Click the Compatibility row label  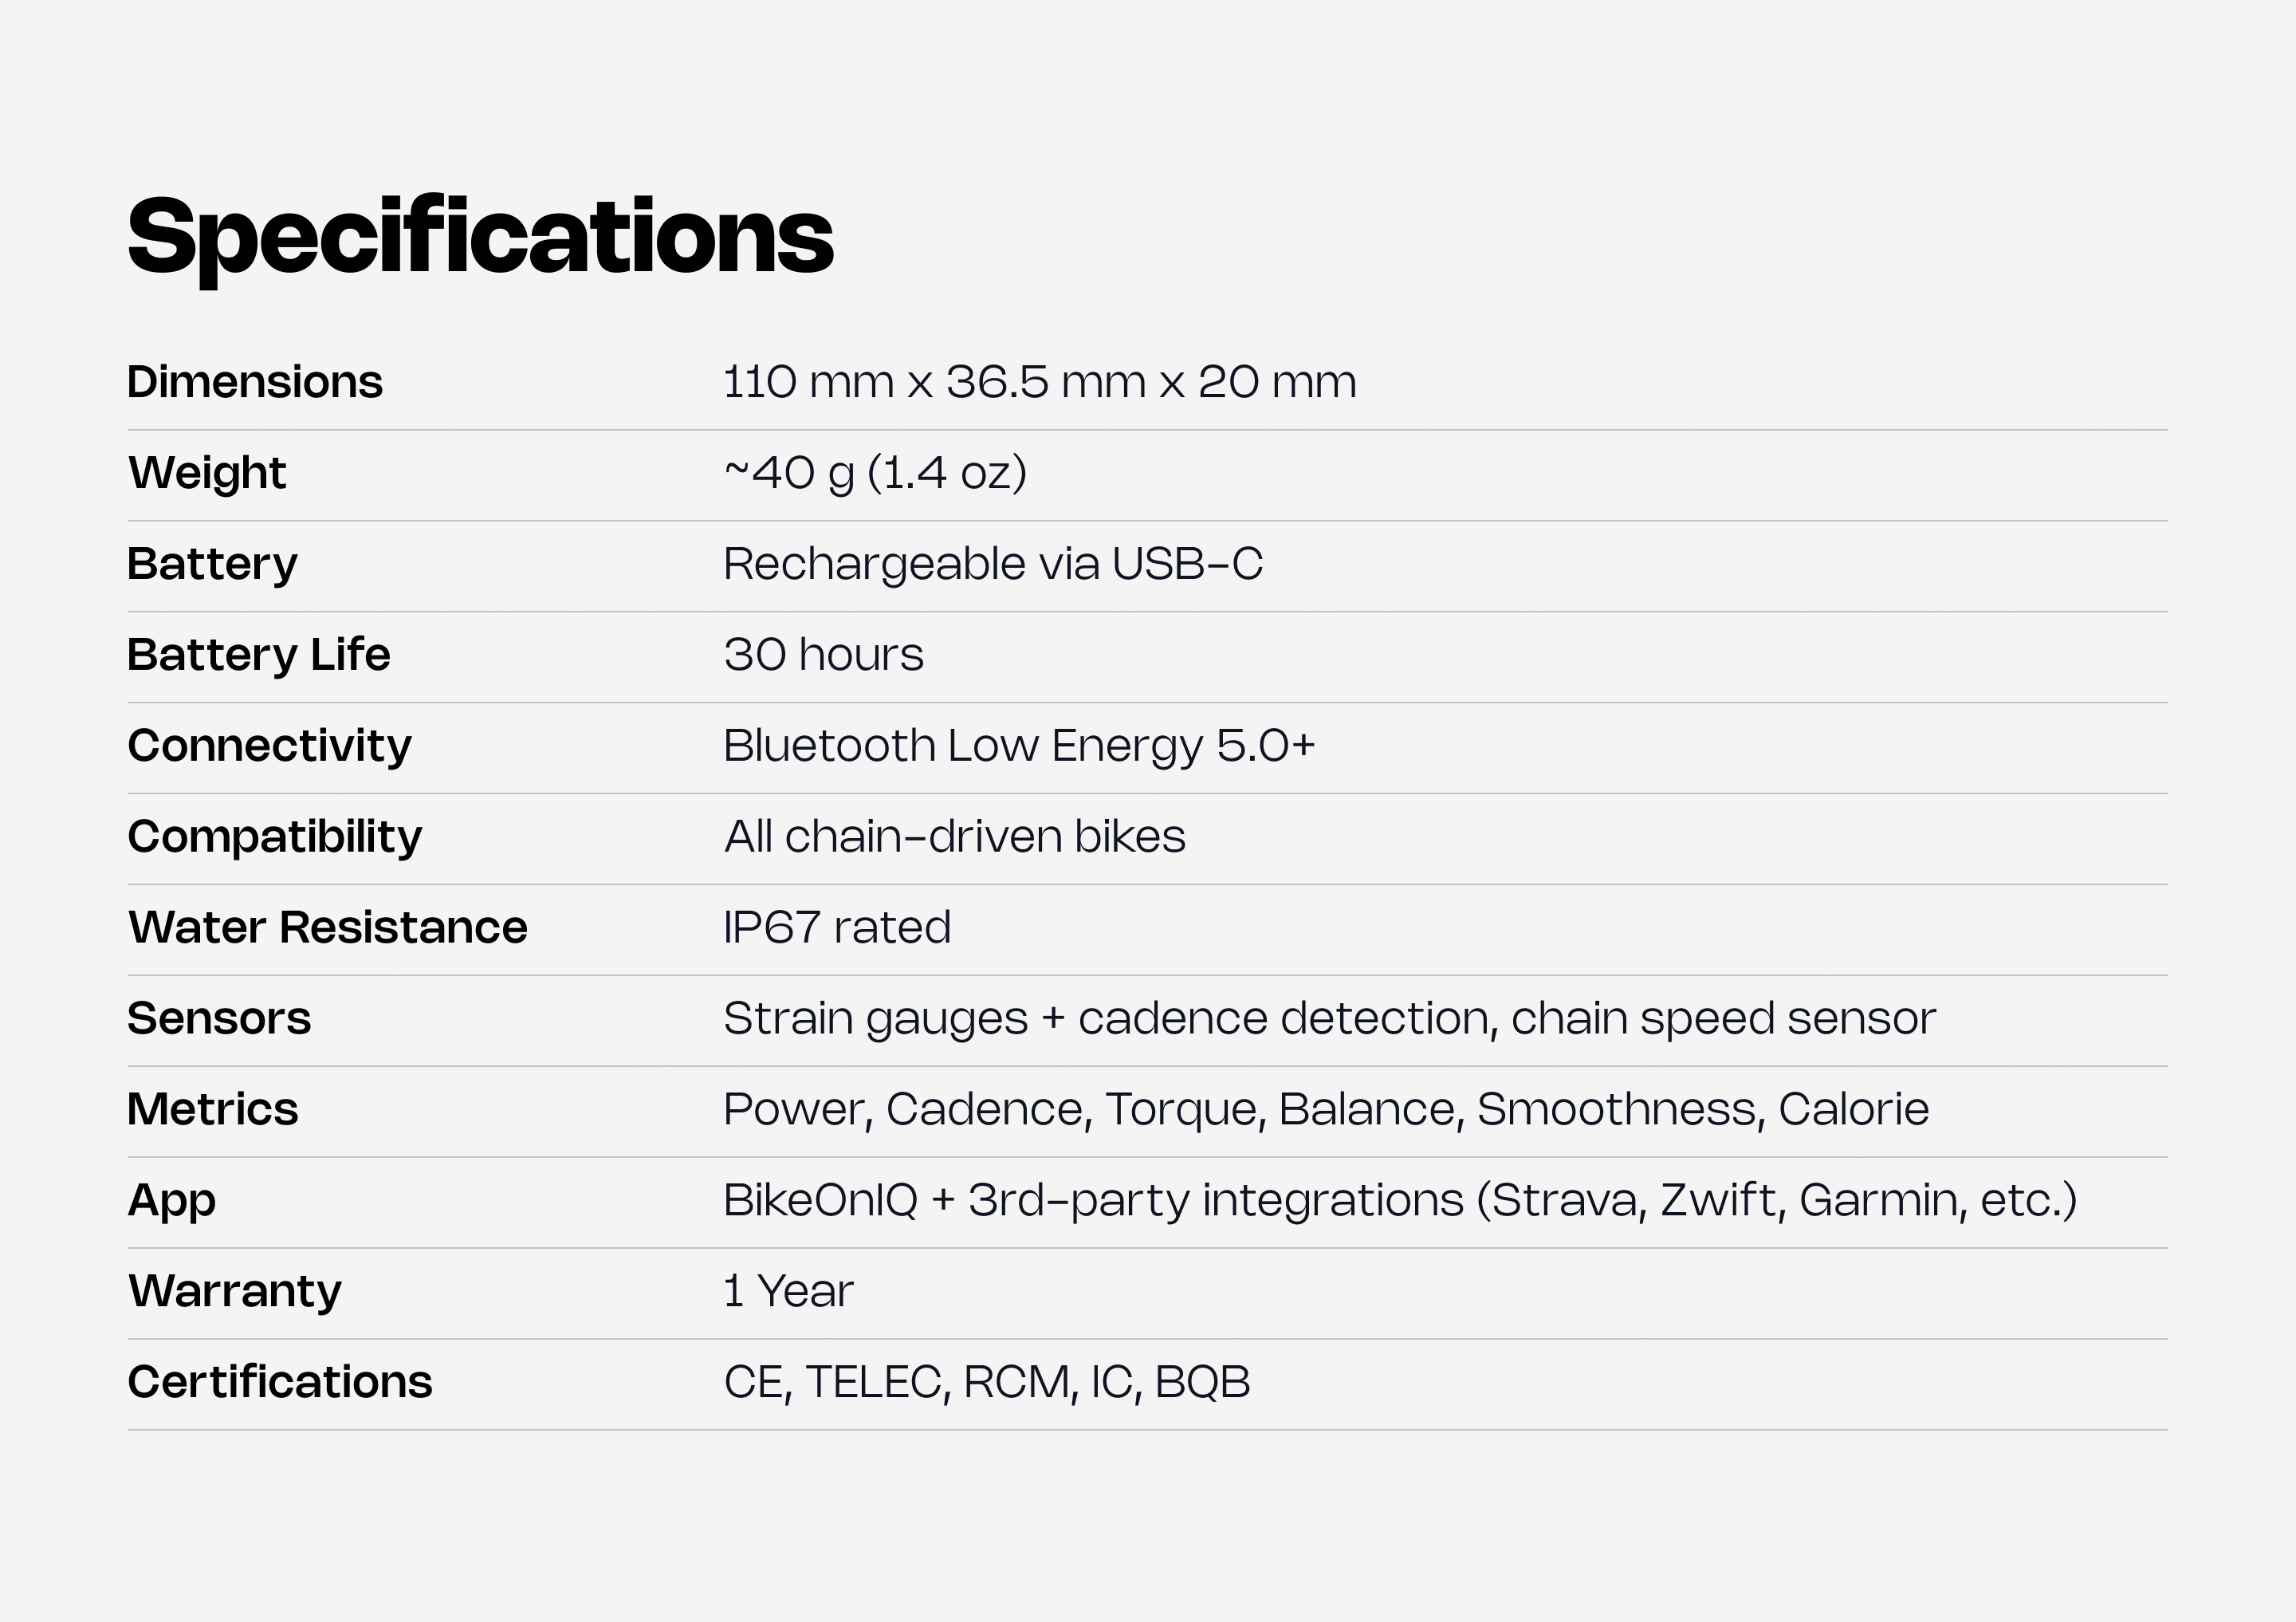click(x=274, y=837)
